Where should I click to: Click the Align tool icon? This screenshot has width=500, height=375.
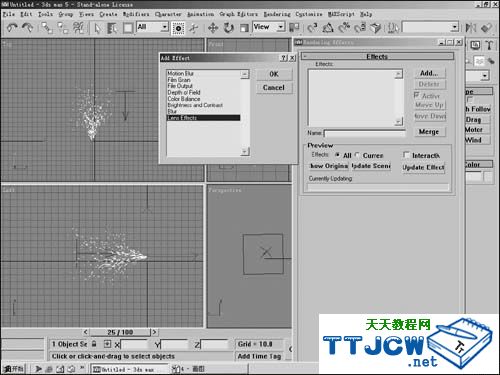point(487,28)
